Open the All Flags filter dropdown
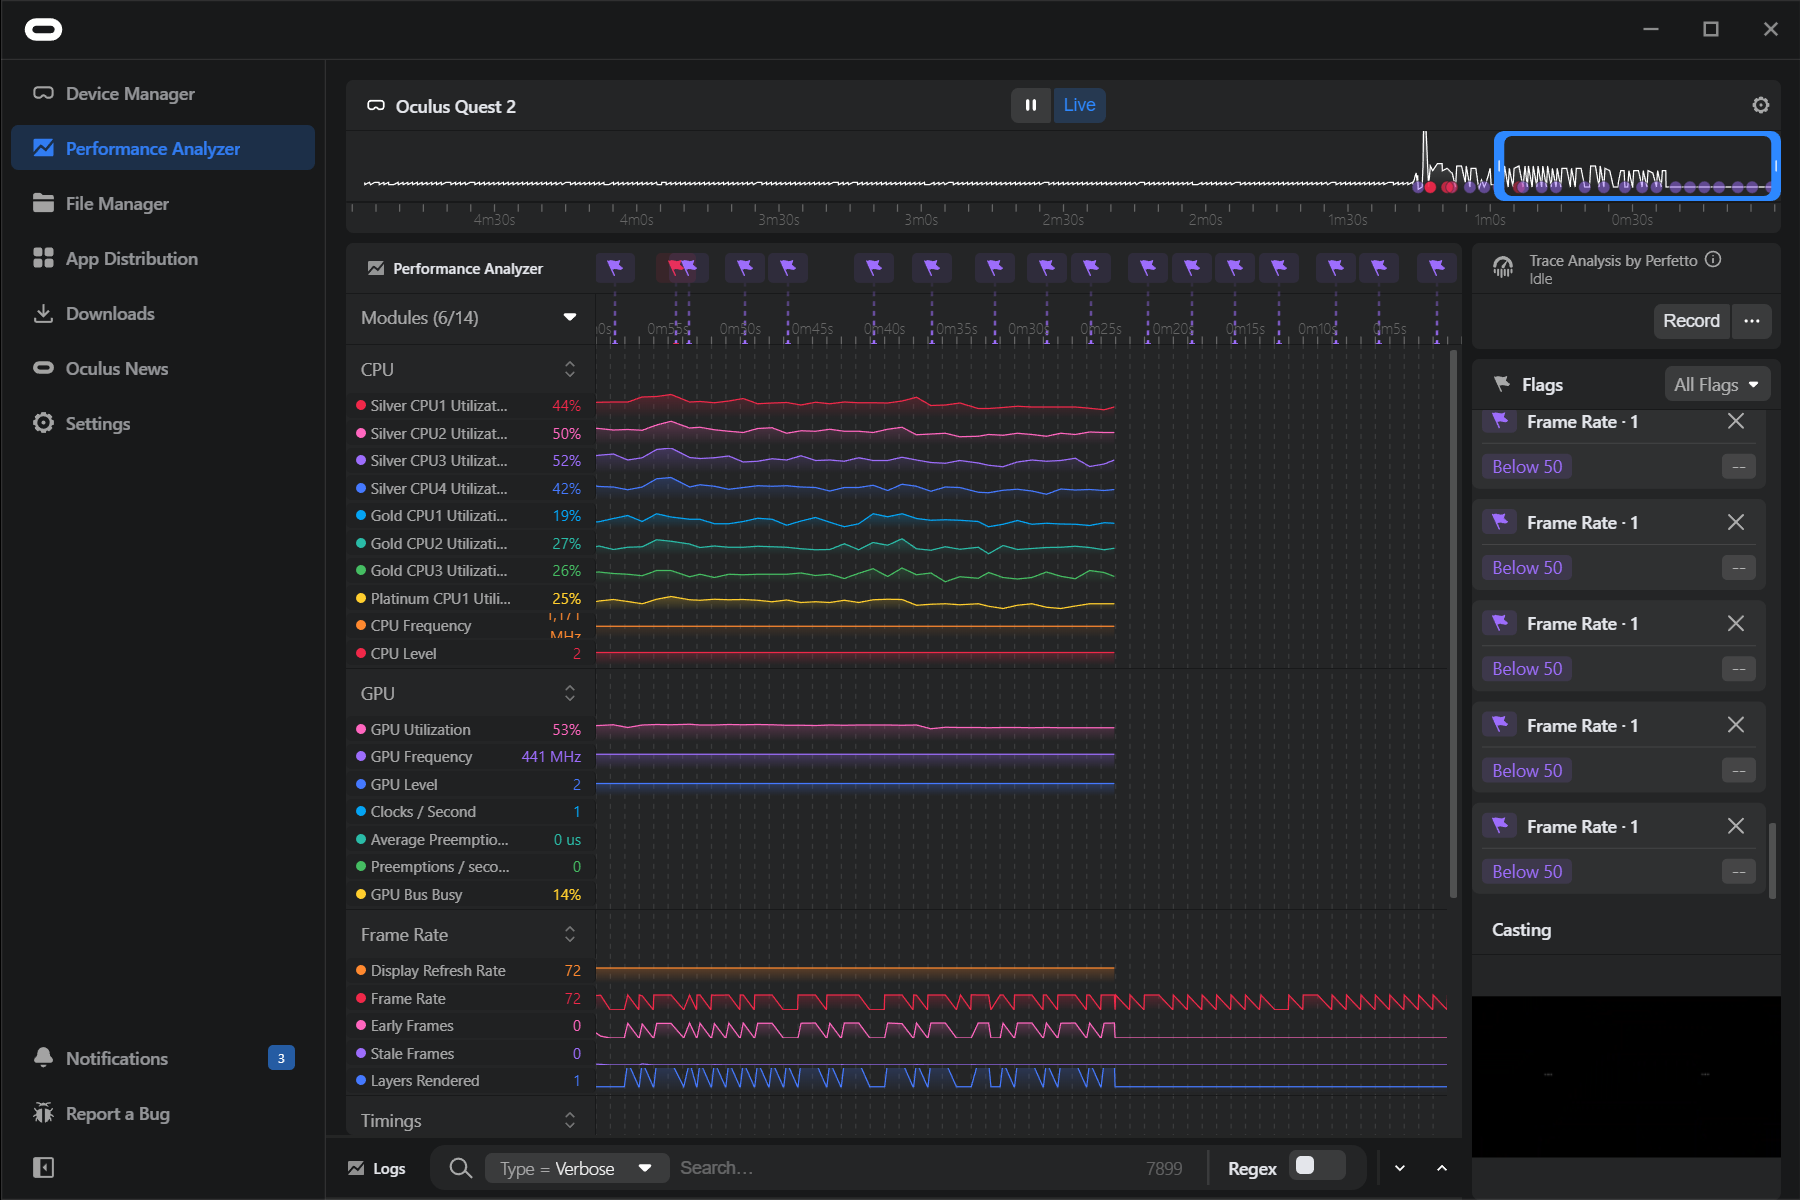 pos(1716,385)
